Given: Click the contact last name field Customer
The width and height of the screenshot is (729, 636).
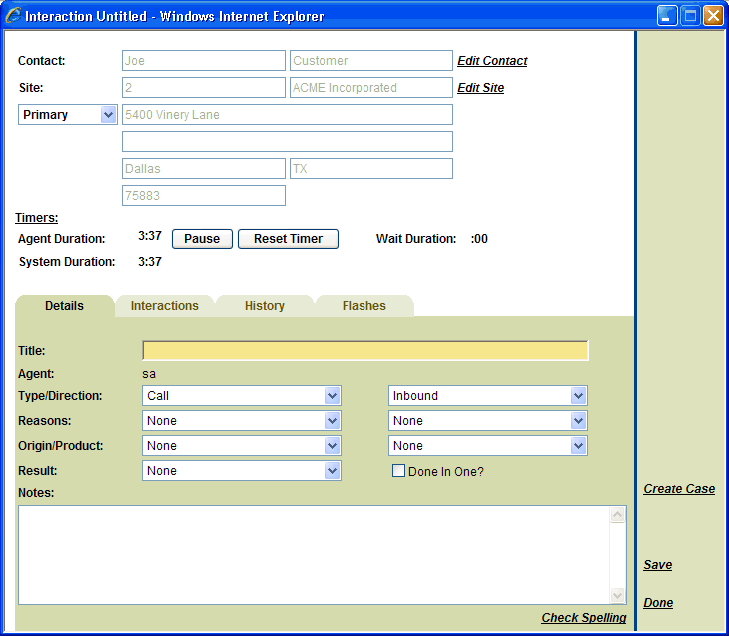Looking at the screenshot, I should 371,60.
